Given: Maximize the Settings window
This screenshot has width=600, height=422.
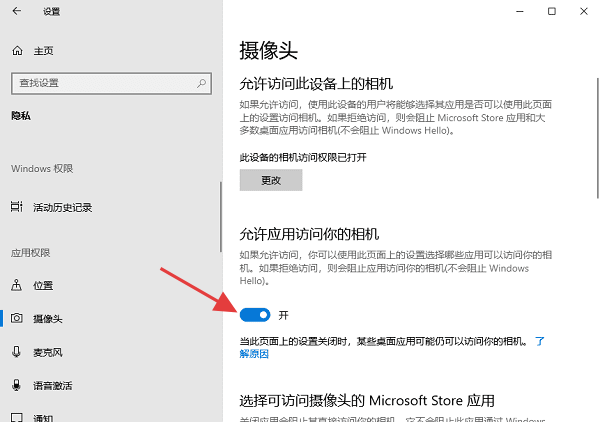Looking at the screenshot, I should [551, 12].
